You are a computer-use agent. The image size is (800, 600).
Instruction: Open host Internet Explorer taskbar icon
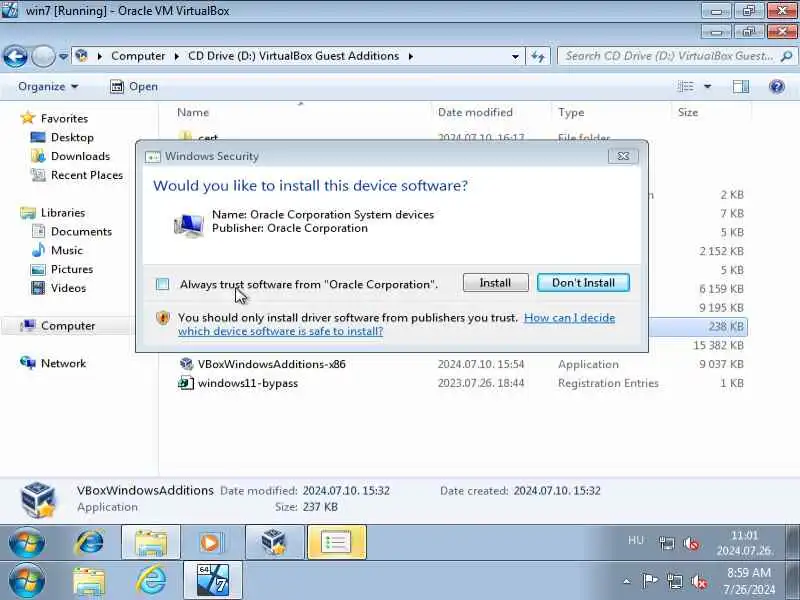[x=152, y=580]
